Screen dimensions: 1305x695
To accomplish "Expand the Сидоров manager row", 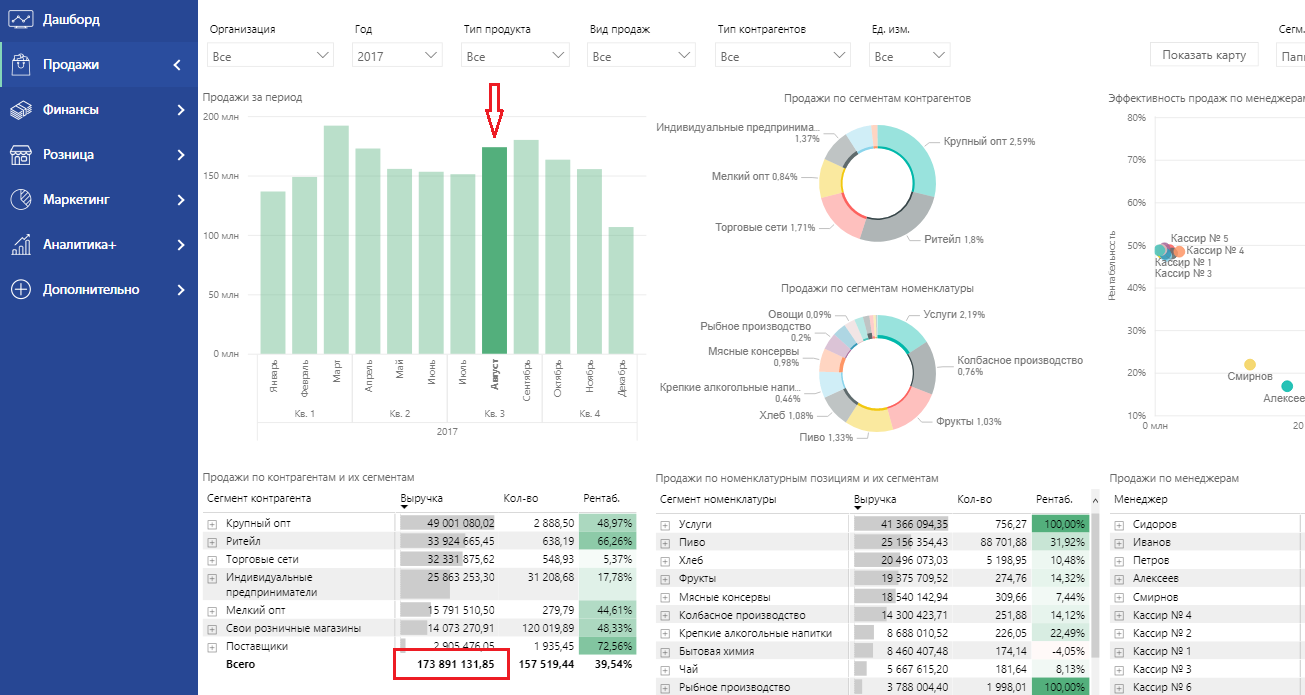I will pos(1119,524).
